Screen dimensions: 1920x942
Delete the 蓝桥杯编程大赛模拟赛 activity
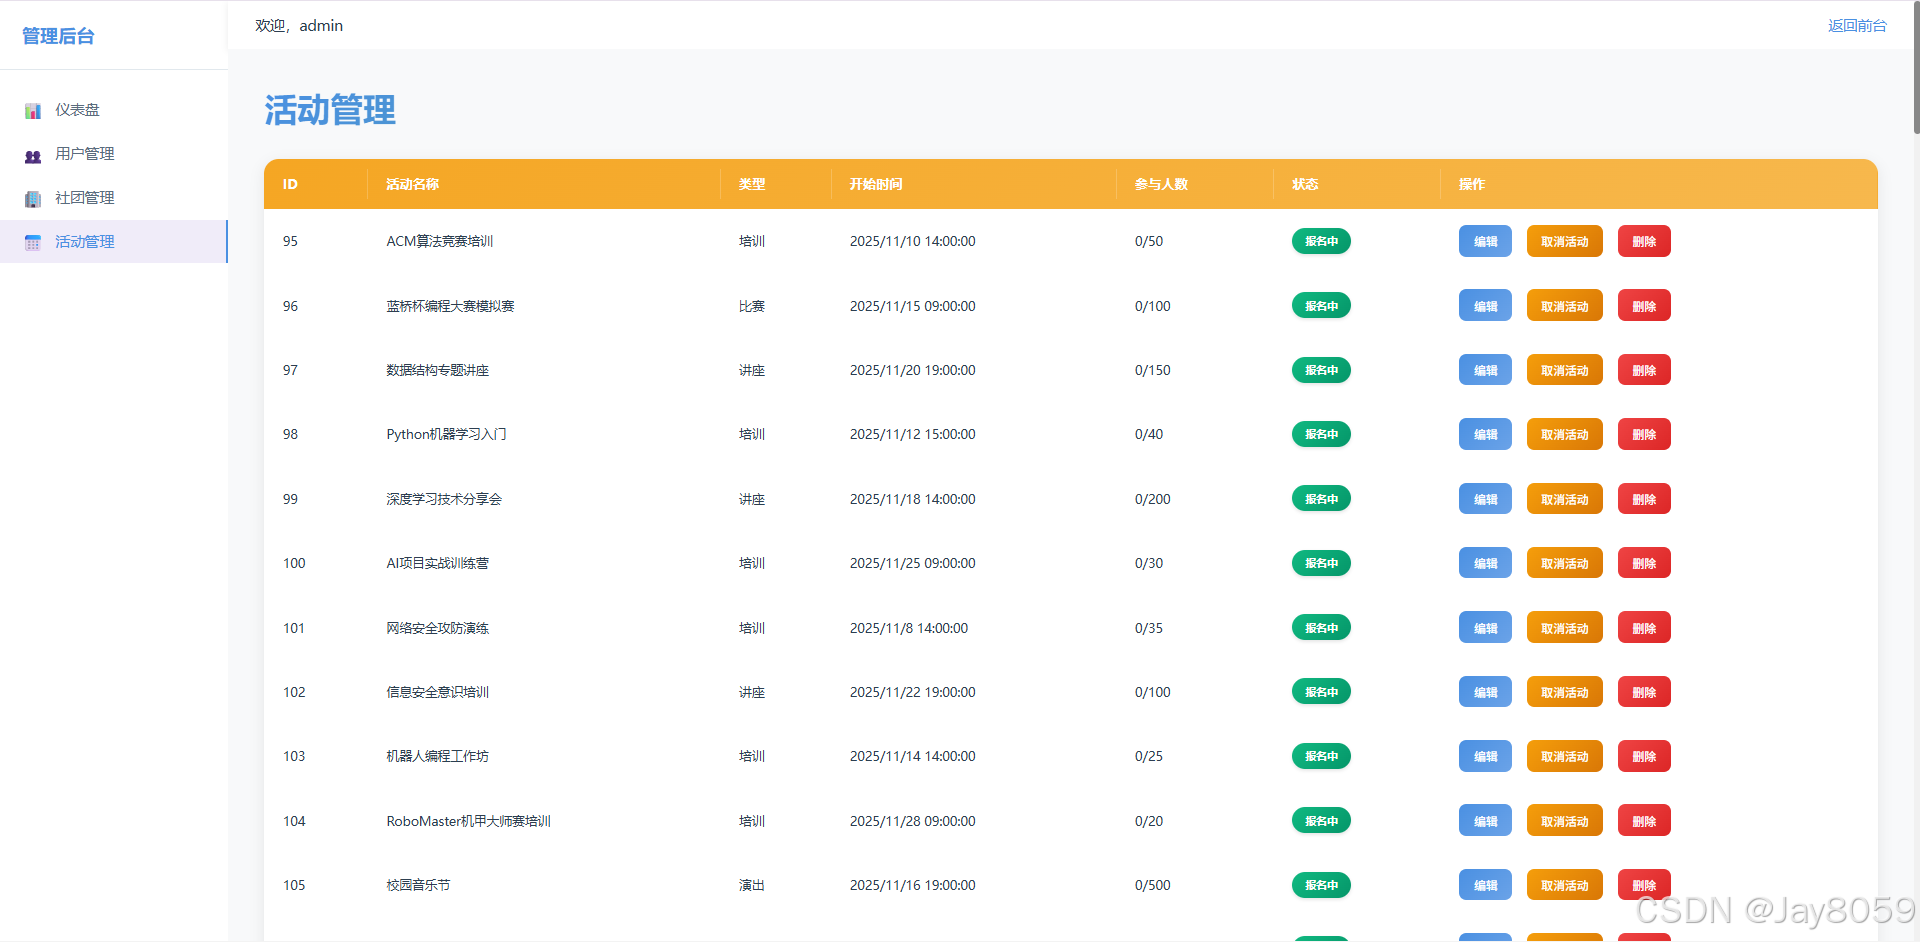[x=1644, y=306]
